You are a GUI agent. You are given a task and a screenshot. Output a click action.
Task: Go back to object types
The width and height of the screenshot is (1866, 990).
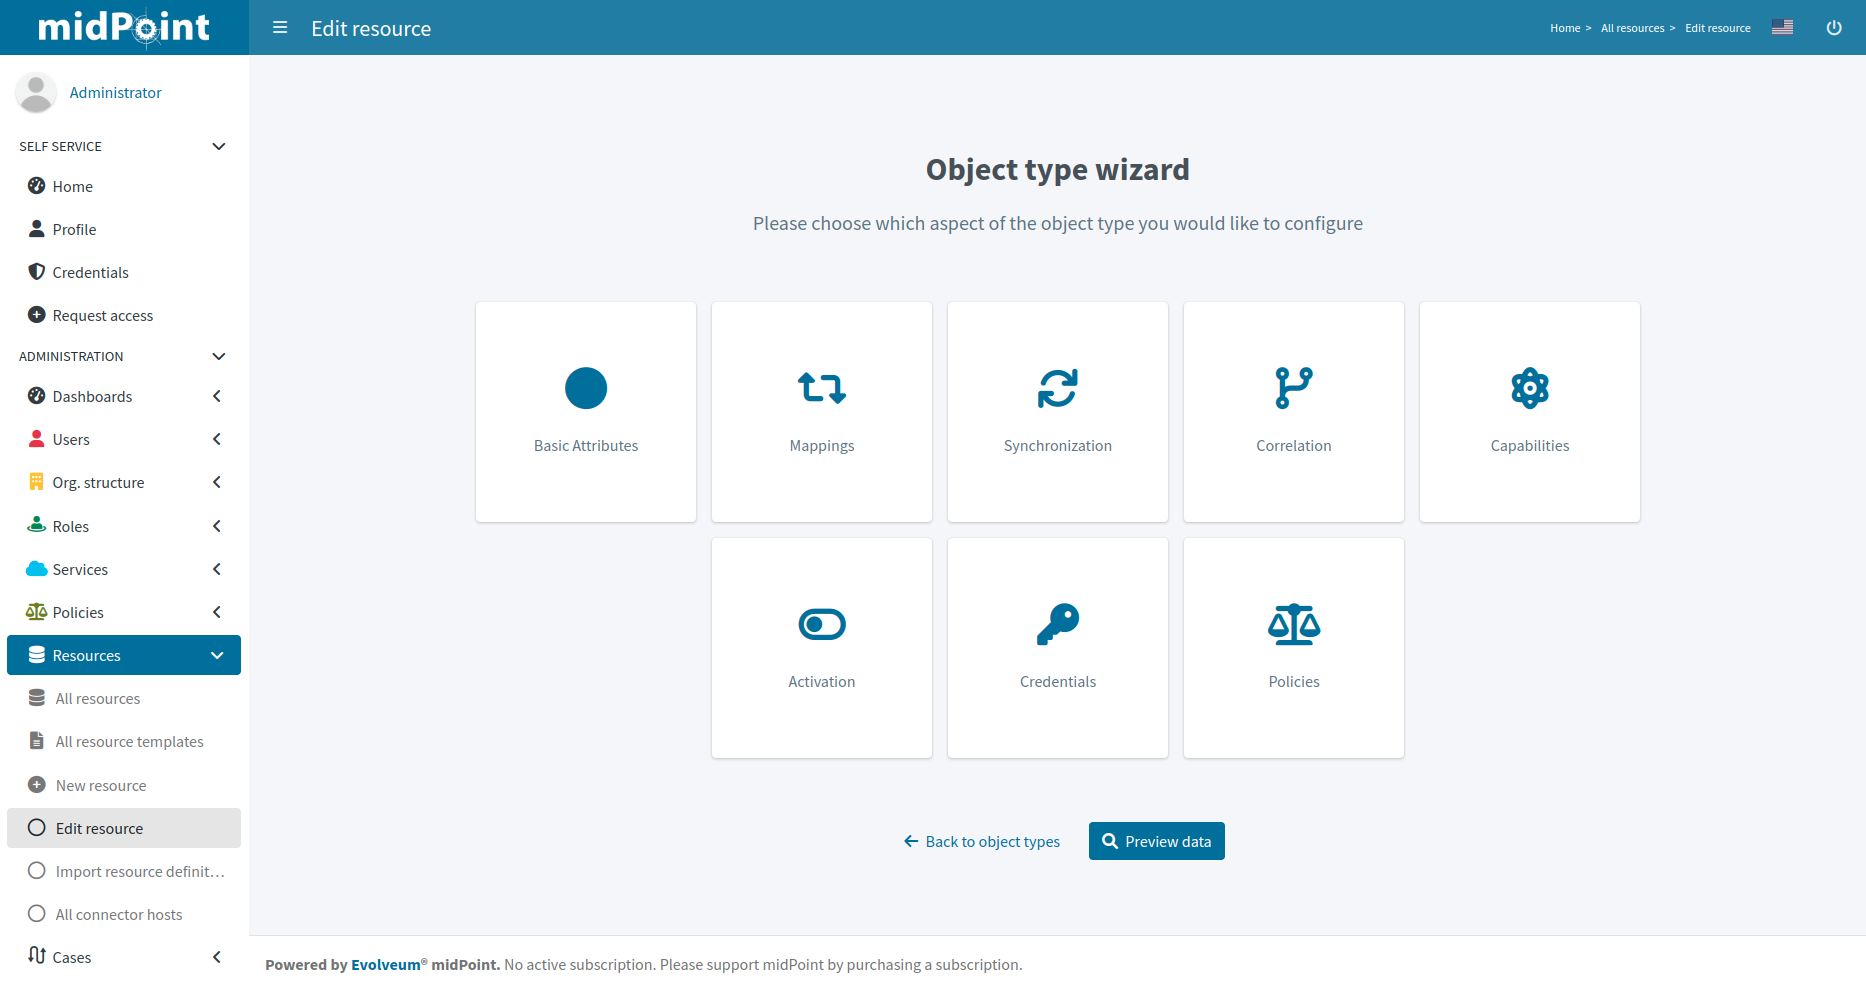click(x=981, y=841)
